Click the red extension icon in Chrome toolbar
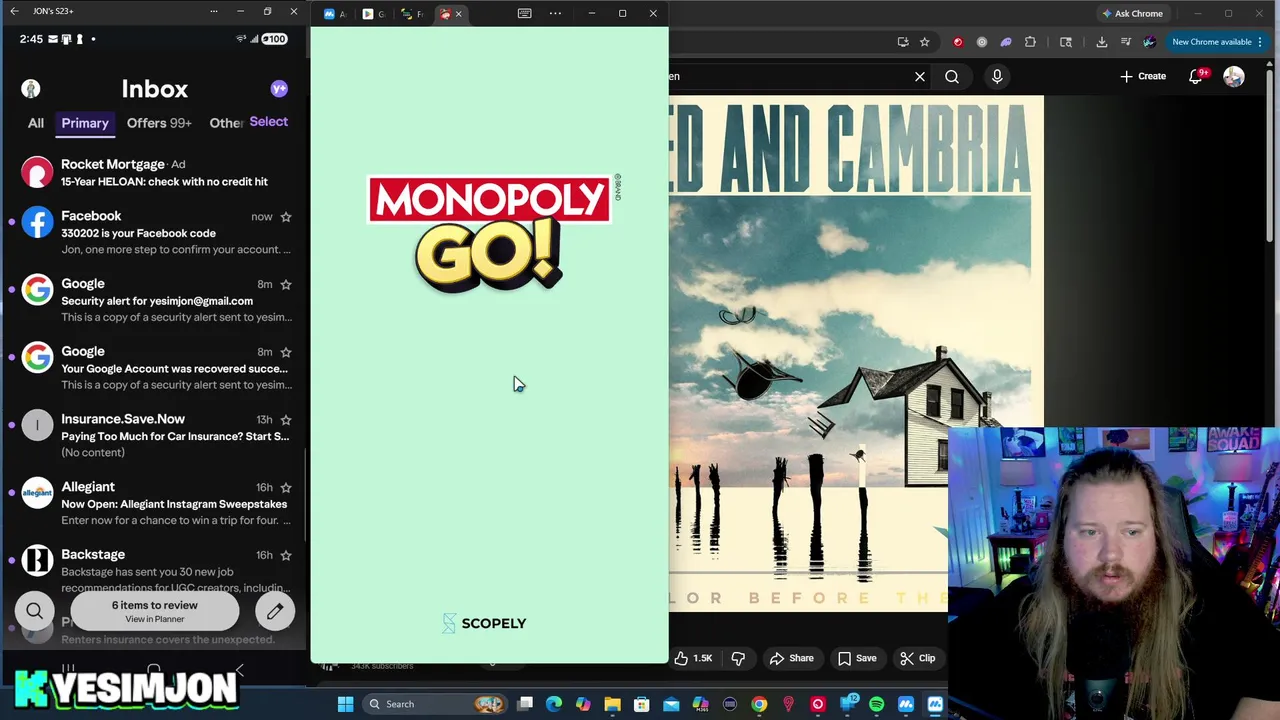The height and width of the screenshot is (720, 1280). [x=958, y=42]
